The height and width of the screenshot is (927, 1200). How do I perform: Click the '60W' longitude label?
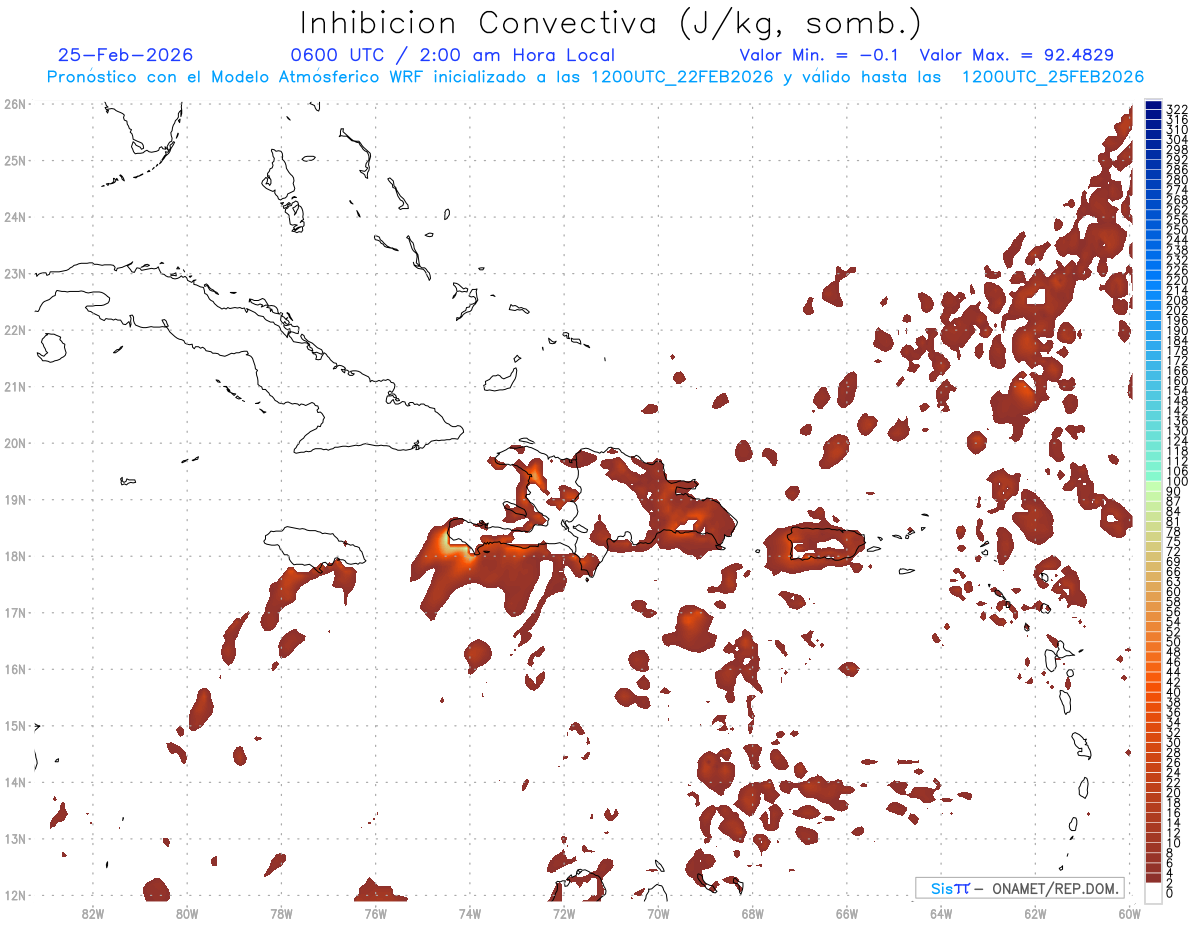(x=1129, y=914)
